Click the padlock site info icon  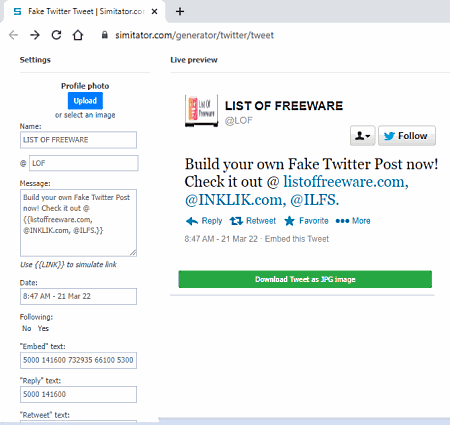point(105,35)
